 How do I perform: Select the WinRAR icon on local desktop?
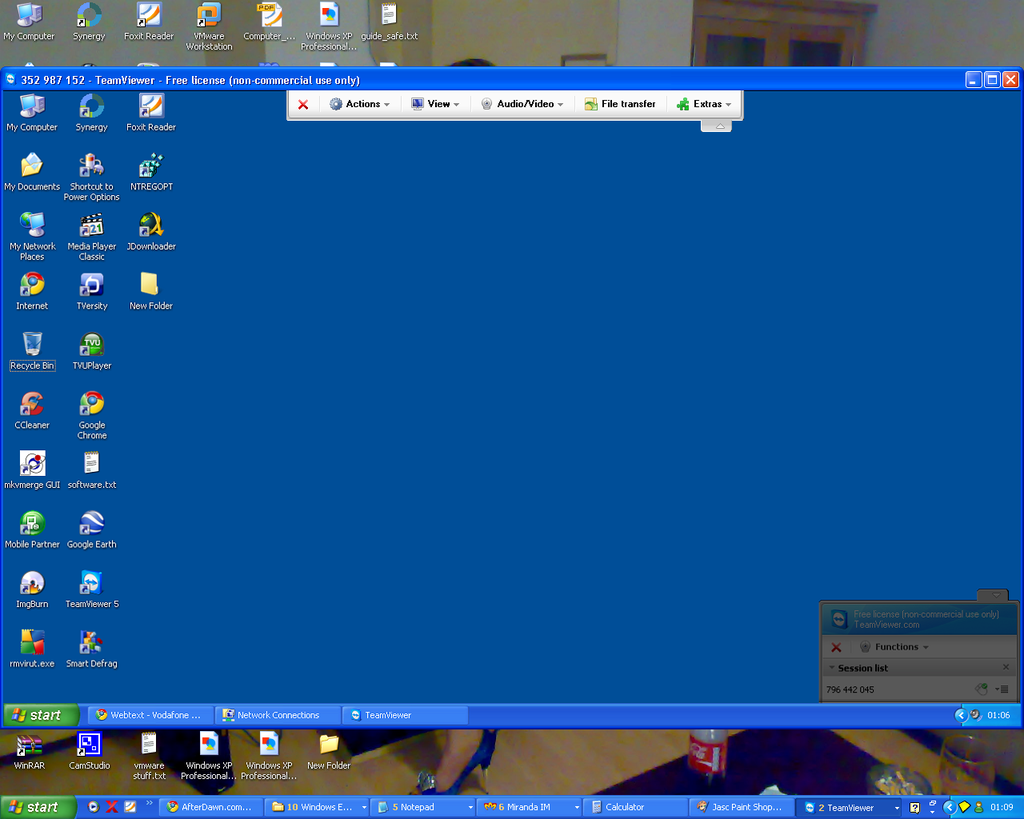tap(29, 751)
